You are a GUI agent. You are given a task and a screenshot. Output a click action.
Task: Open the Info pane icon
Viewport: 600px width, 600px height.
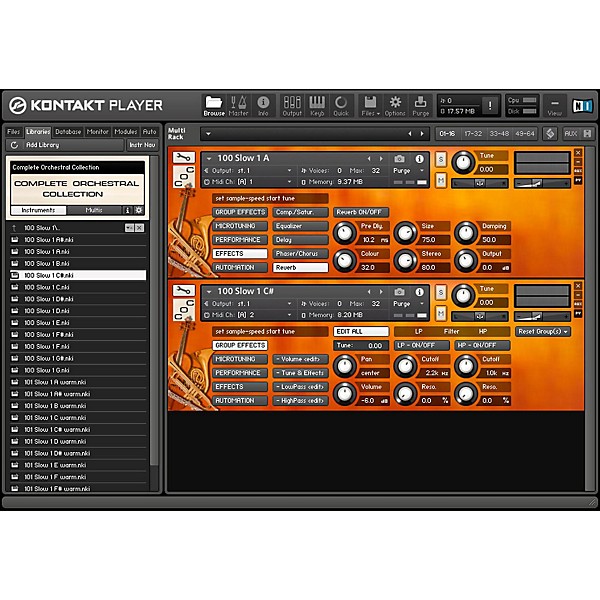(263, 105)
